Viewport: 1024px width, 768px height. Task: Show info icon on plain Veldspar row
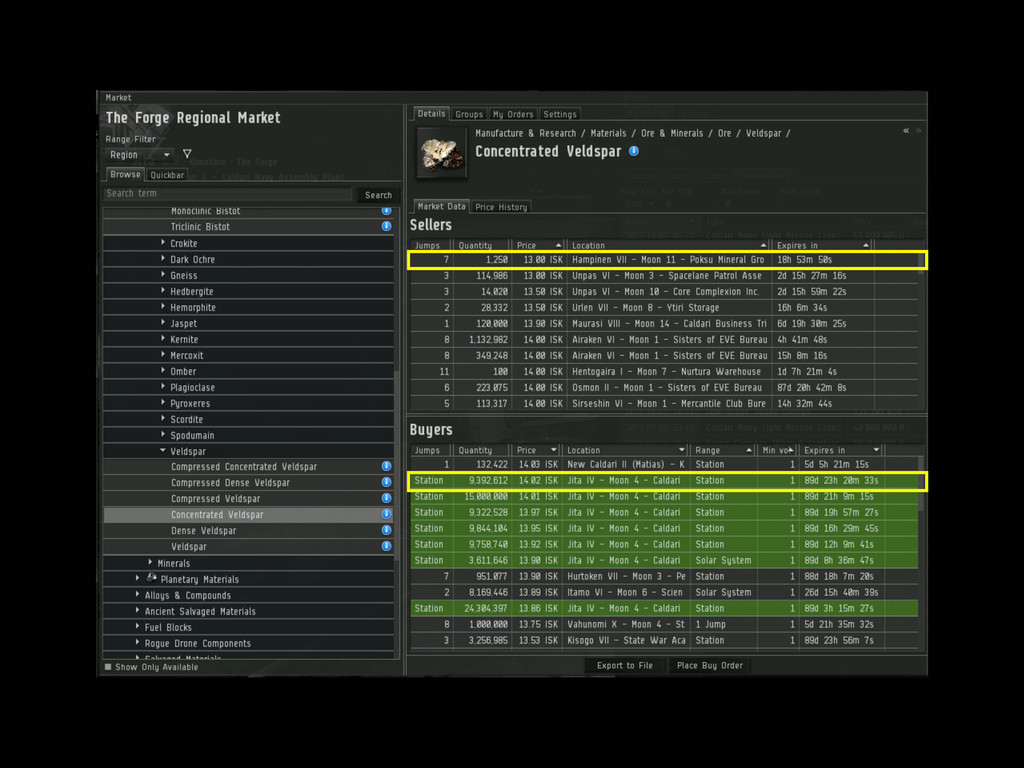coord(387,546)
